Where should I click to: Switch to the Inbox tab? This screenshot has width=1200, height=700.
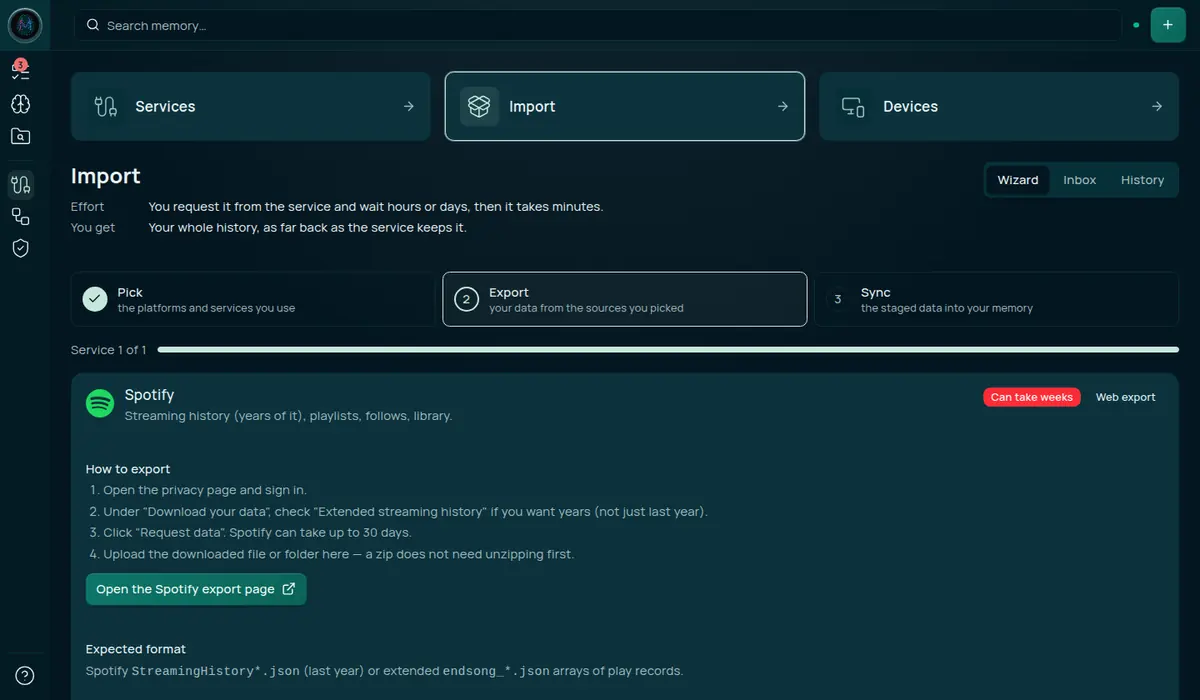(1080, 180)
